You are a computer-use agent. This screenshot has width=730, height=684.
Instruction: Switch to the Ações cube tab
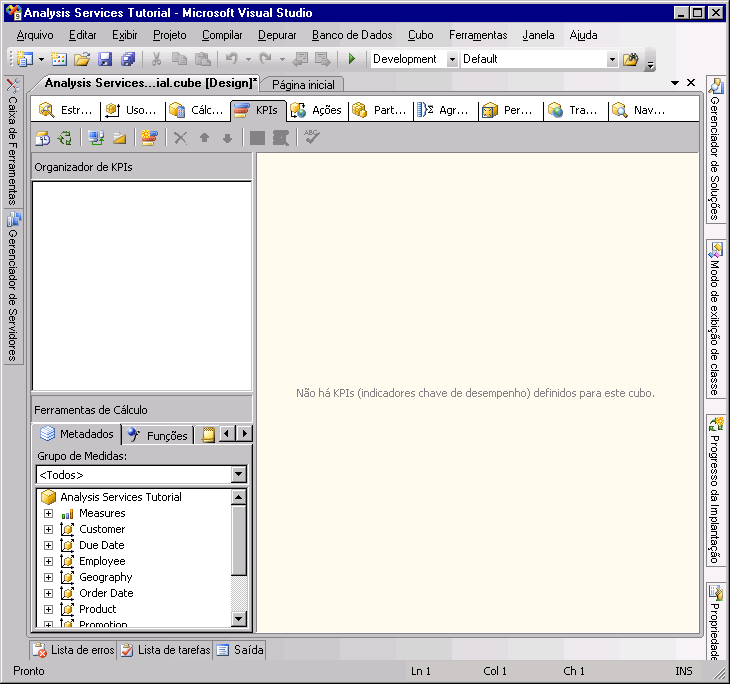point(316,110)
